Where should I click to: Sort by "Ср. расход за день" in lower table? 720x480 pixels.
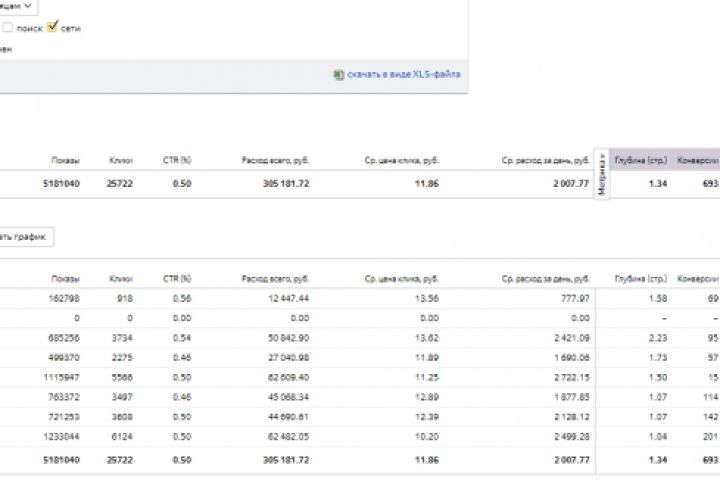coord(546,277)
